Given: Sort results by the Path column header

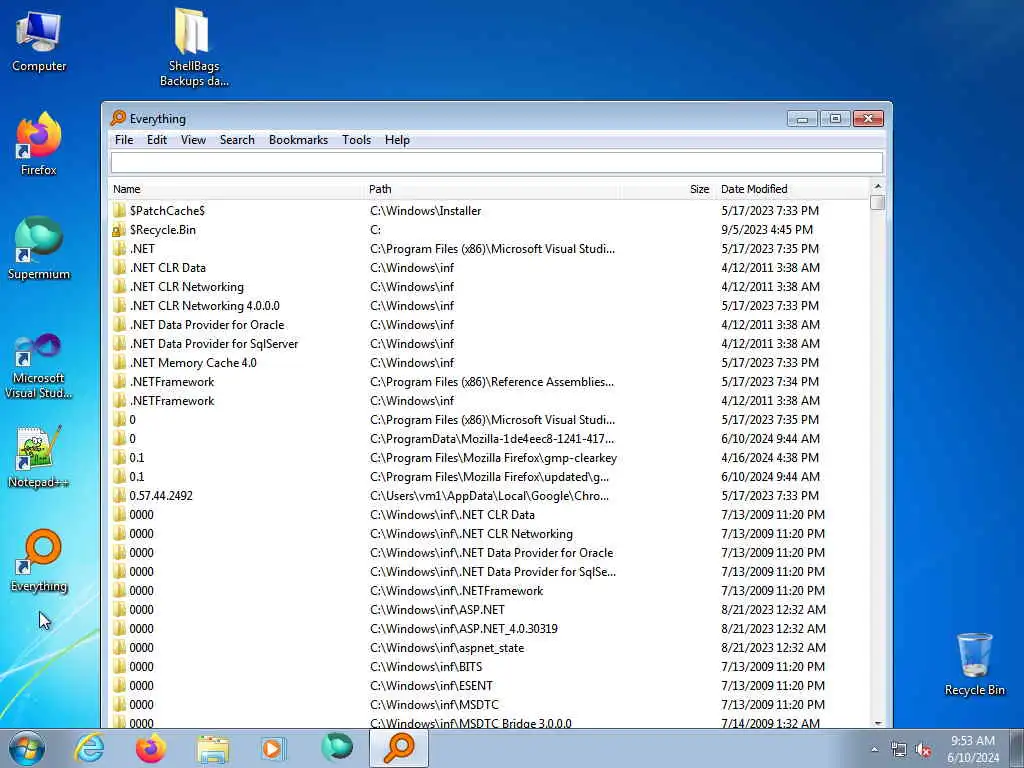Looking at the screenshot, I should pos(492,189).
